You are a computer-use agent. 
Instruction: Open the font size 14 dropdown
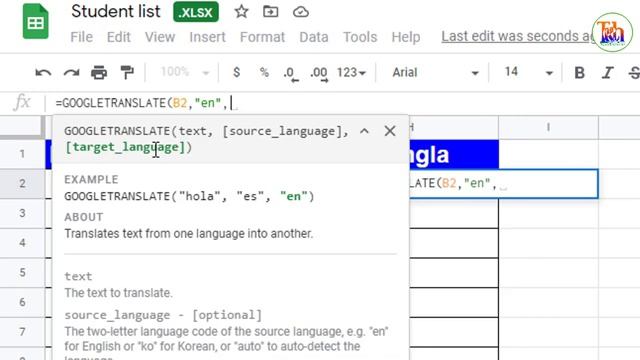pyautogui.click(x=528, y=73)
